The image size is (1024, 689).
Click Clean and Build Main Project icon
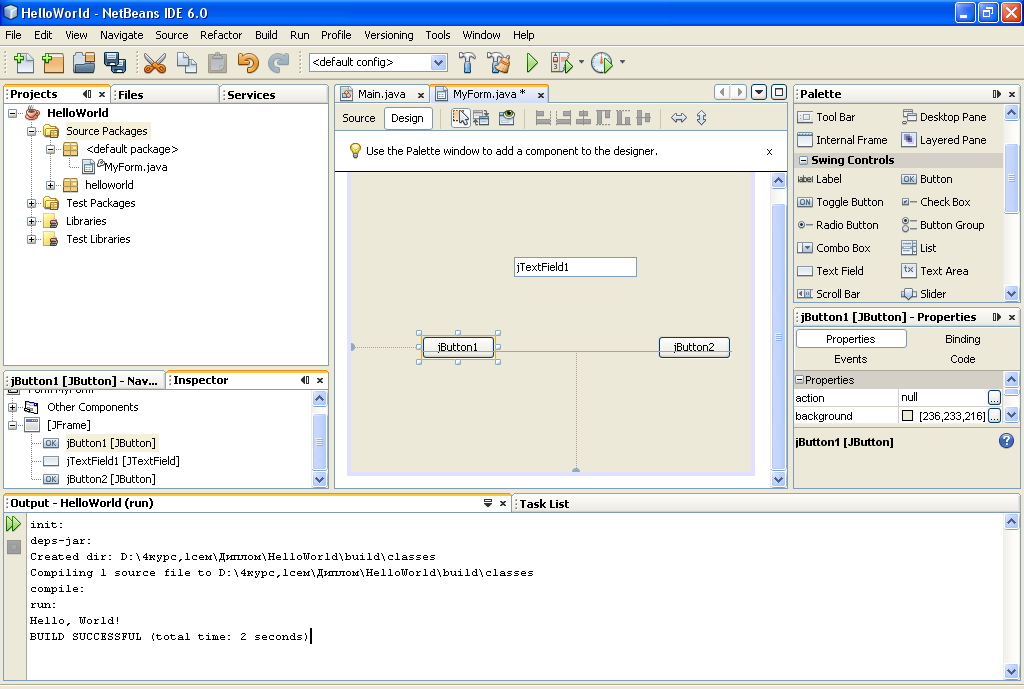tap(499, 62)
